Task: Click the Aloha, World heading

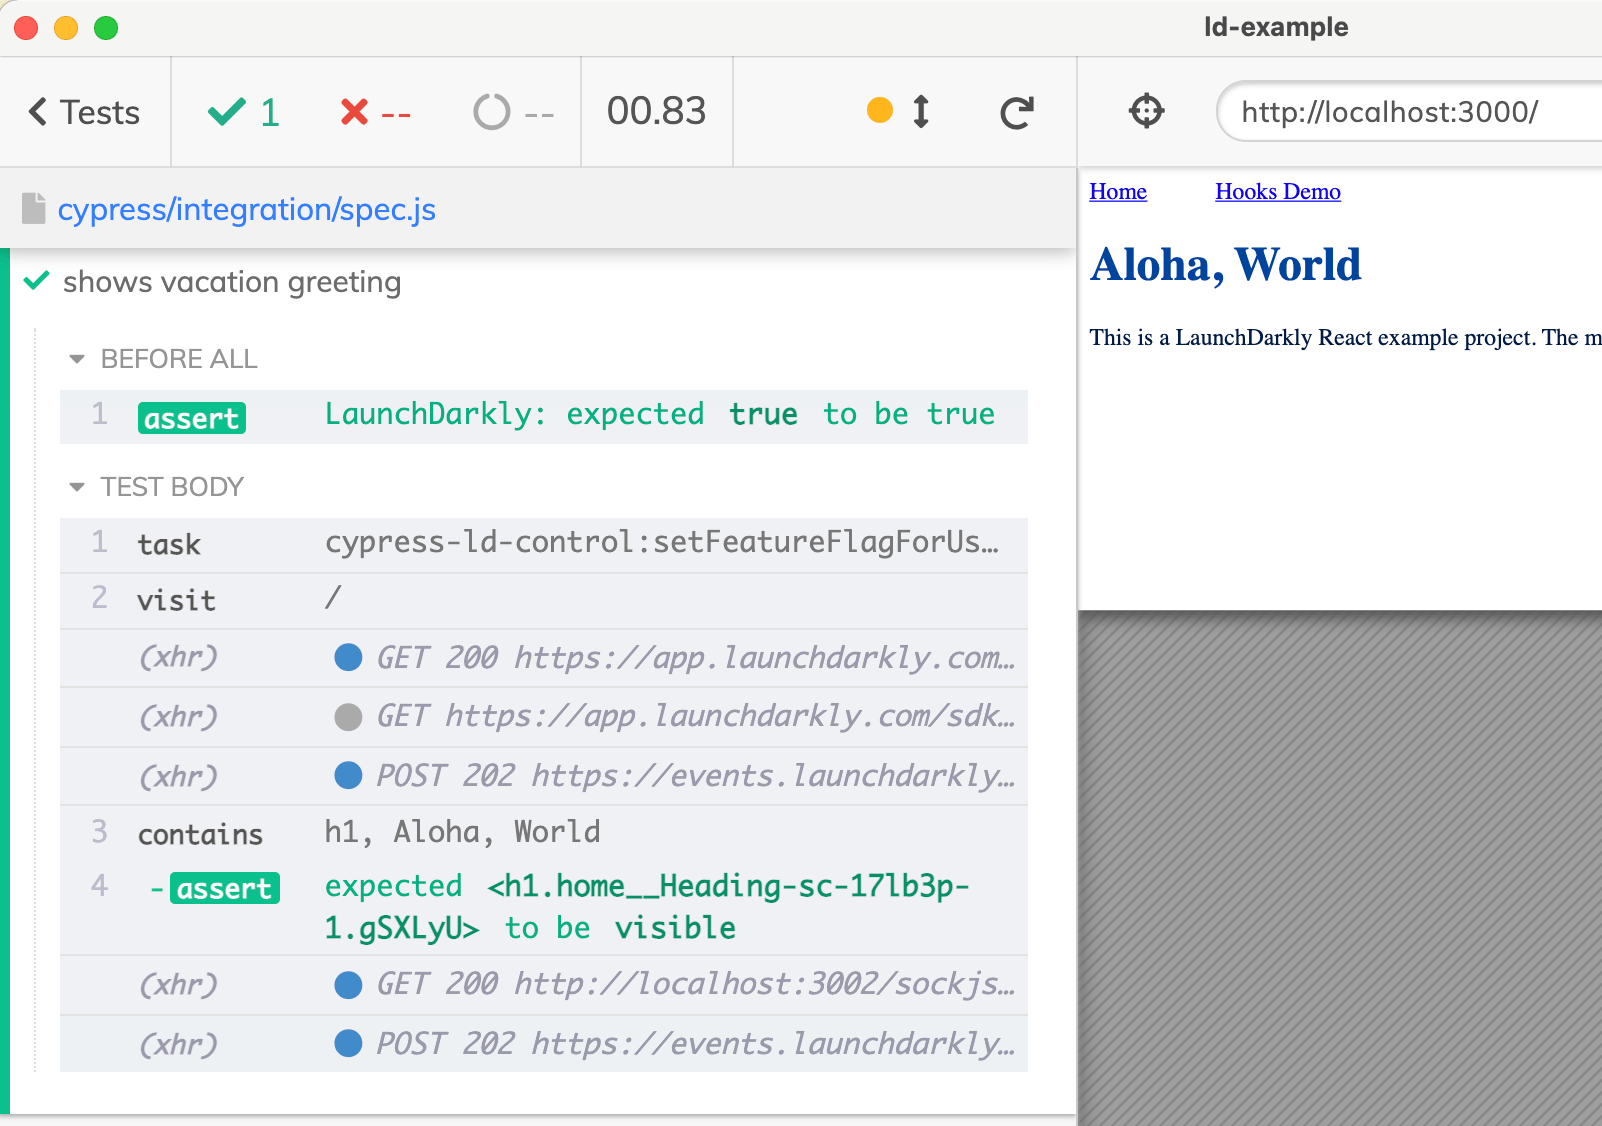Action: 1226,265
